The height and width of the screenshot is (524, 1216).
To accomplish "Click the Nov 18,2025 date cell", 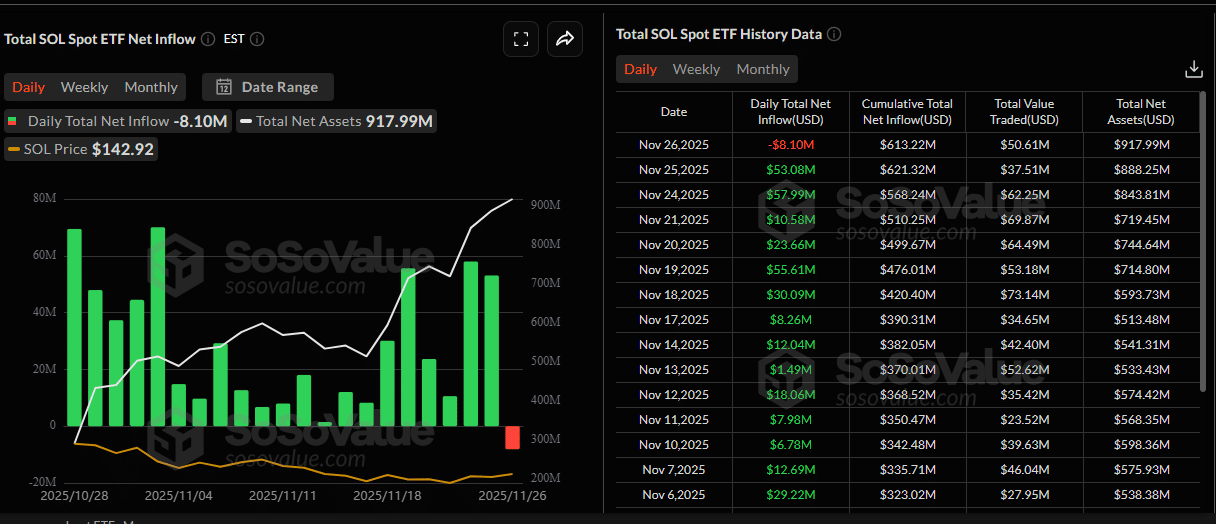I will click(x=674, y=295).
